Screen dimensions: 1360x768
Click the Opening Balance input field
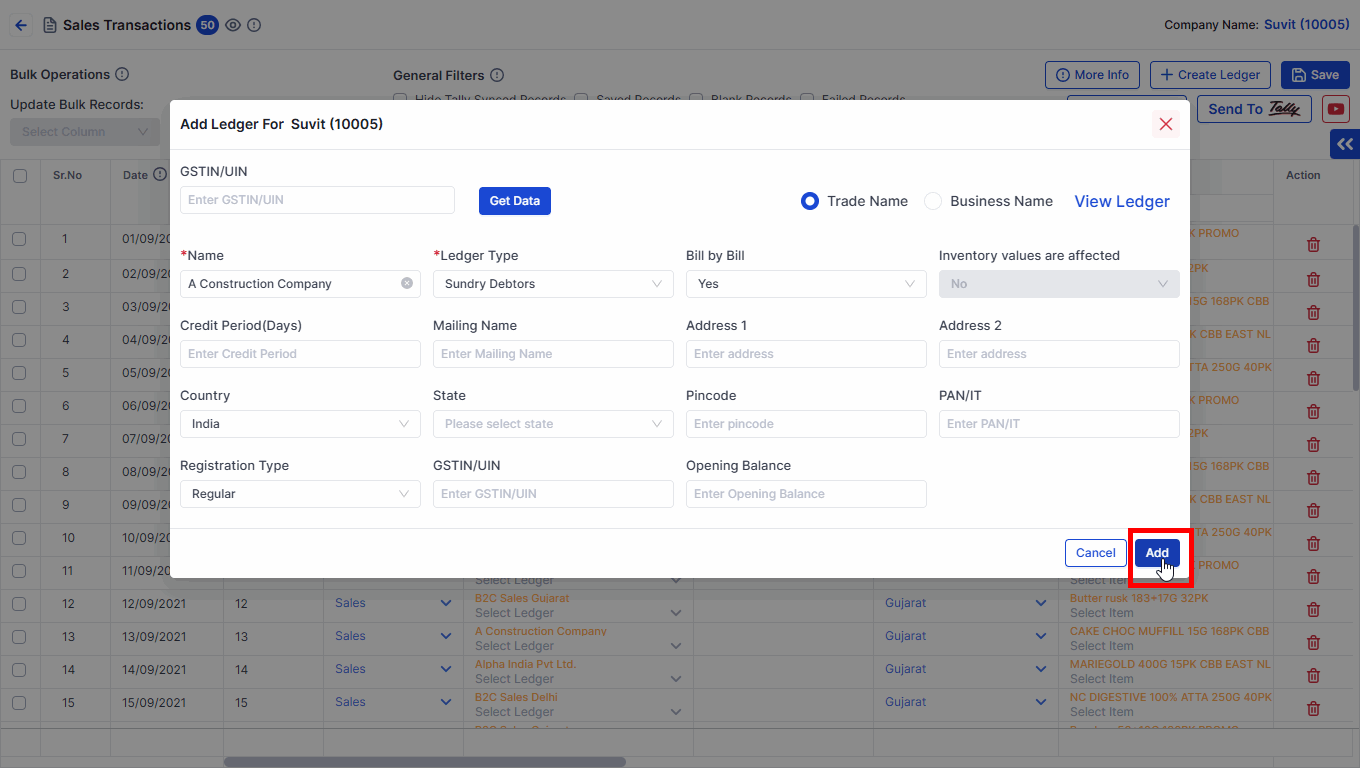tap(806, 494)
